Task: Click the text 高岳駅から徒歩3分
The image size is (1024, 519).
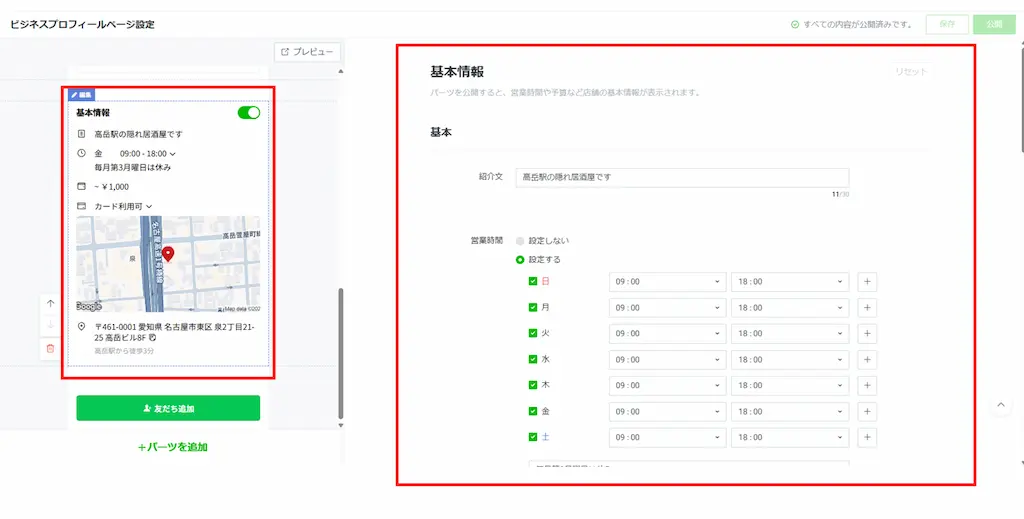Action: point(124,351)
